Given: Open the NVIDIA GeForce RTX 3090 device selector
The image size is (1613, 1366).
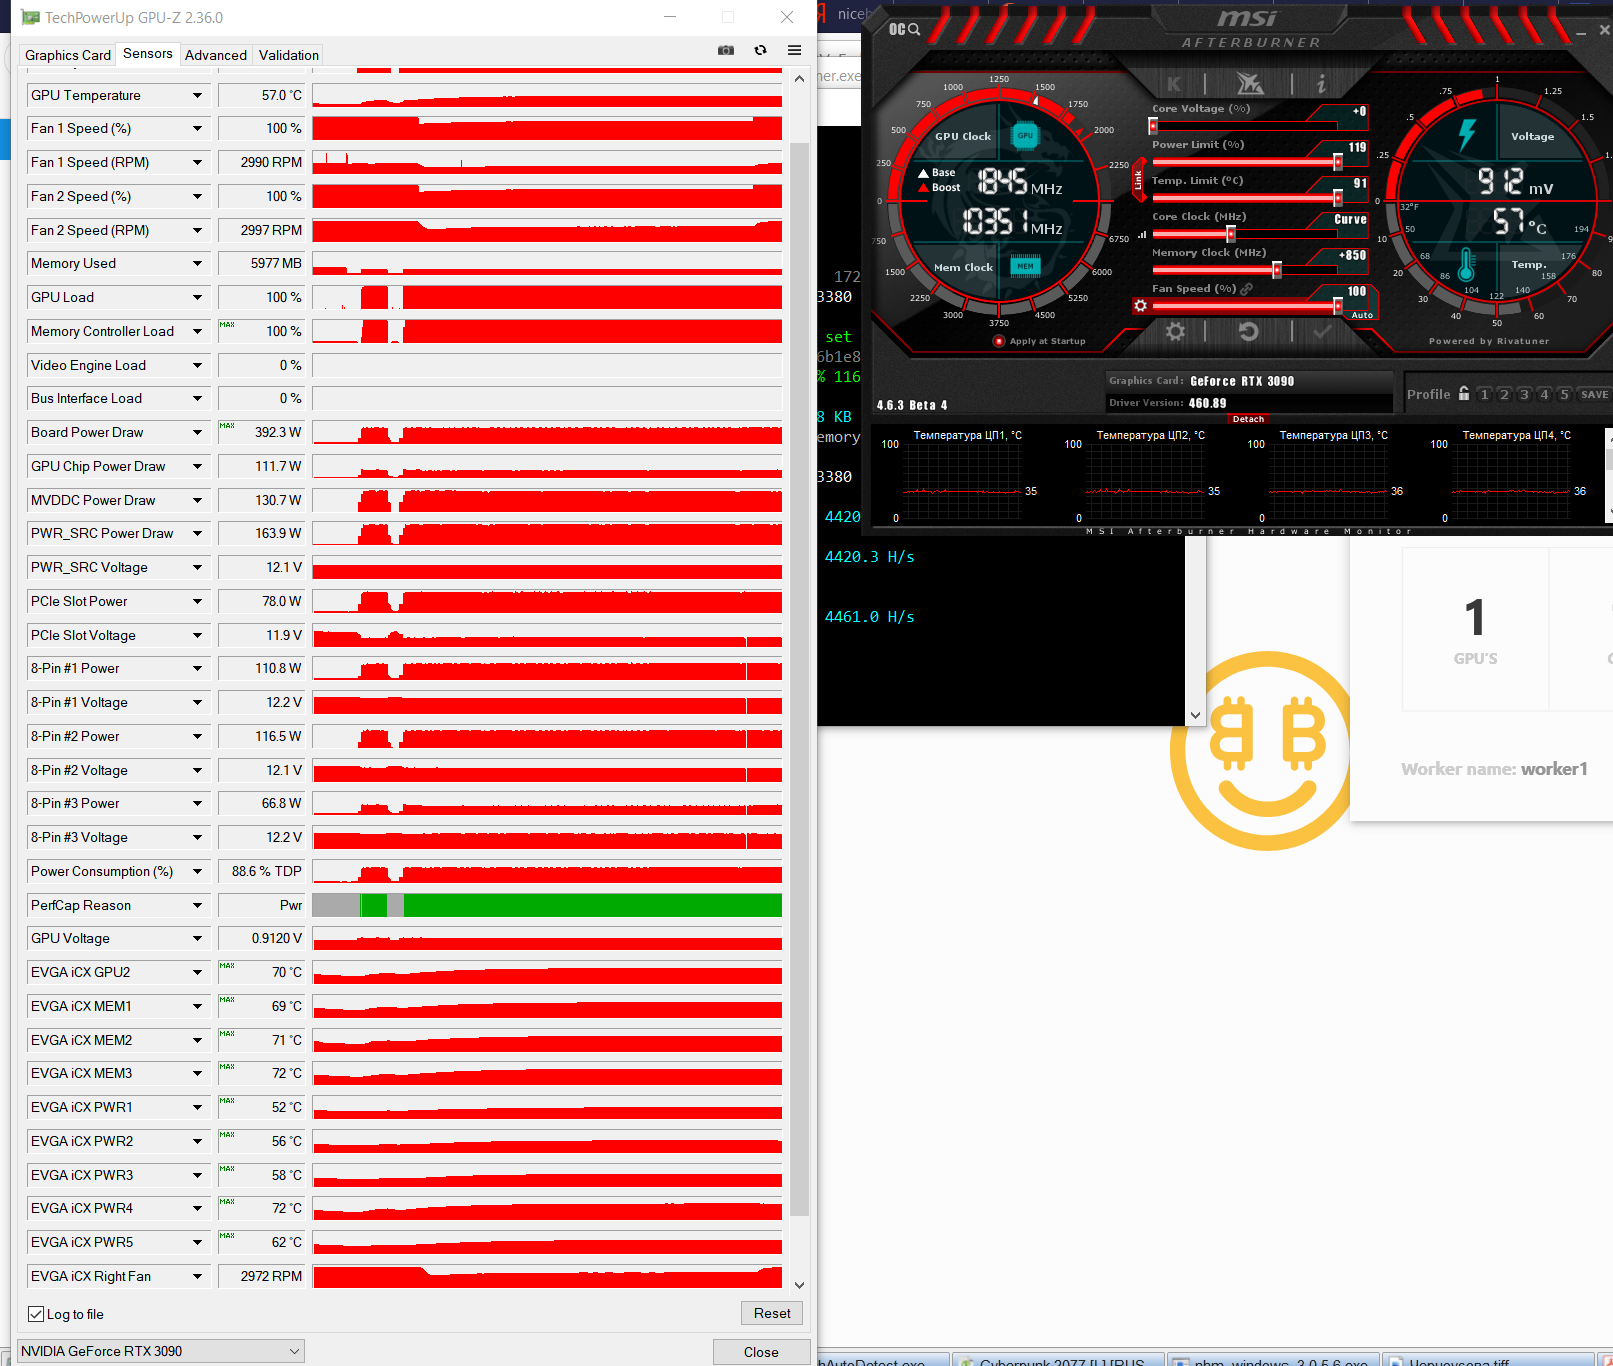Looking at the screenshot, I should pyautogui.click(x=159, y=1351).
